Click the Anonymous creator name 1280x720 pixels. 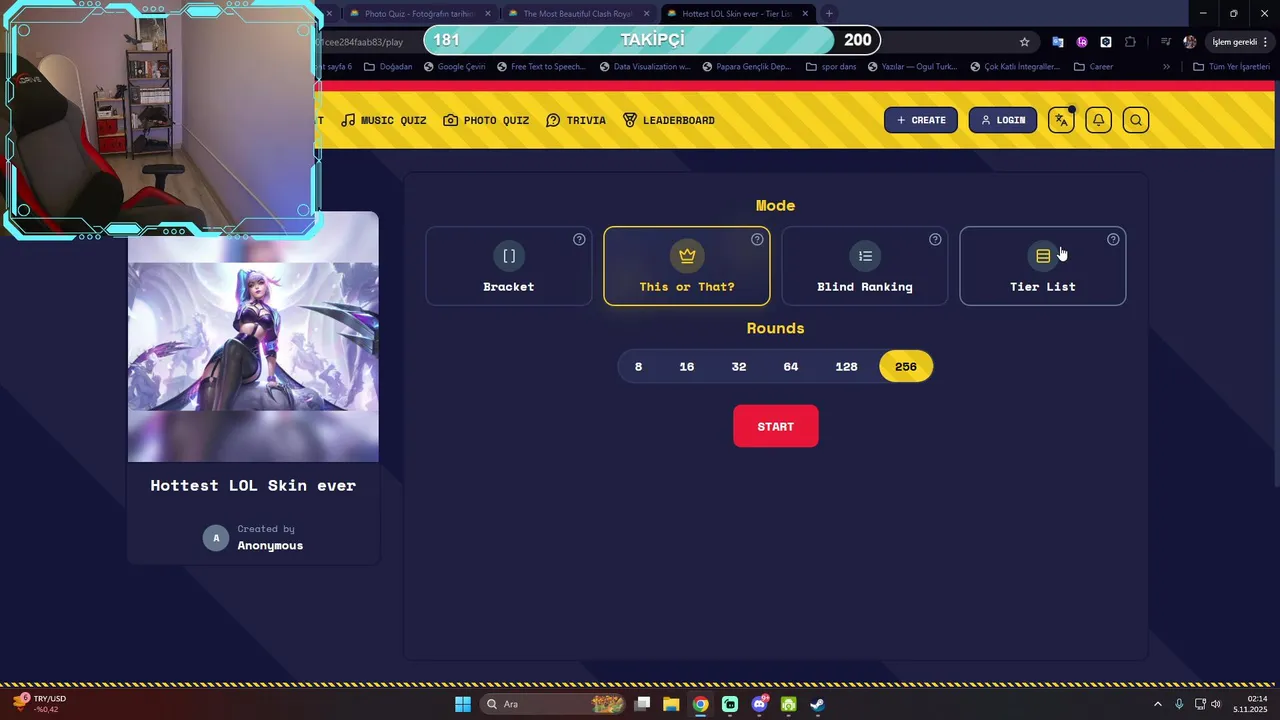(x=270, y=545)
